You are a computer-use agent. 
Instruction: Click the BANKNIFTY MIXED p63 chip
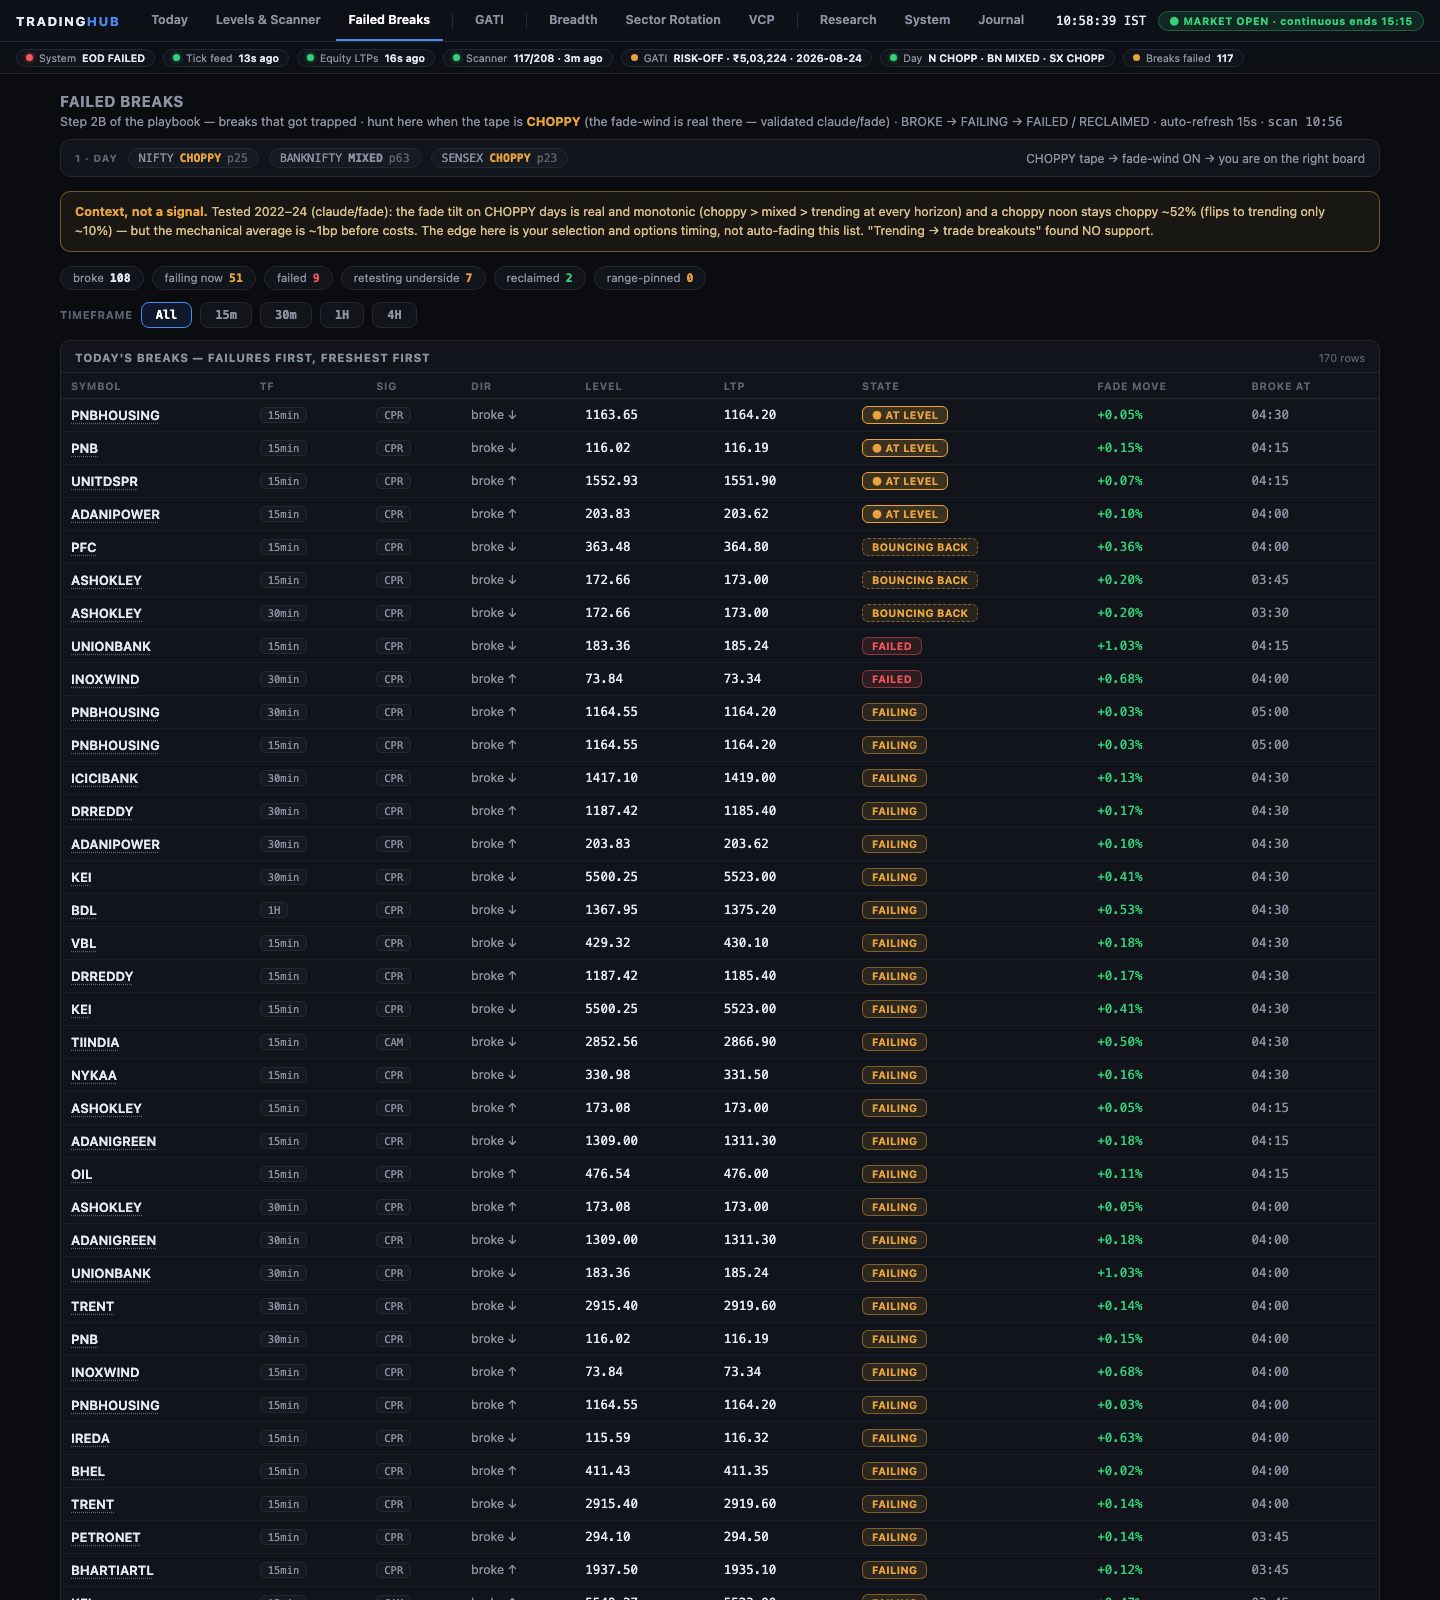(344, 158)
